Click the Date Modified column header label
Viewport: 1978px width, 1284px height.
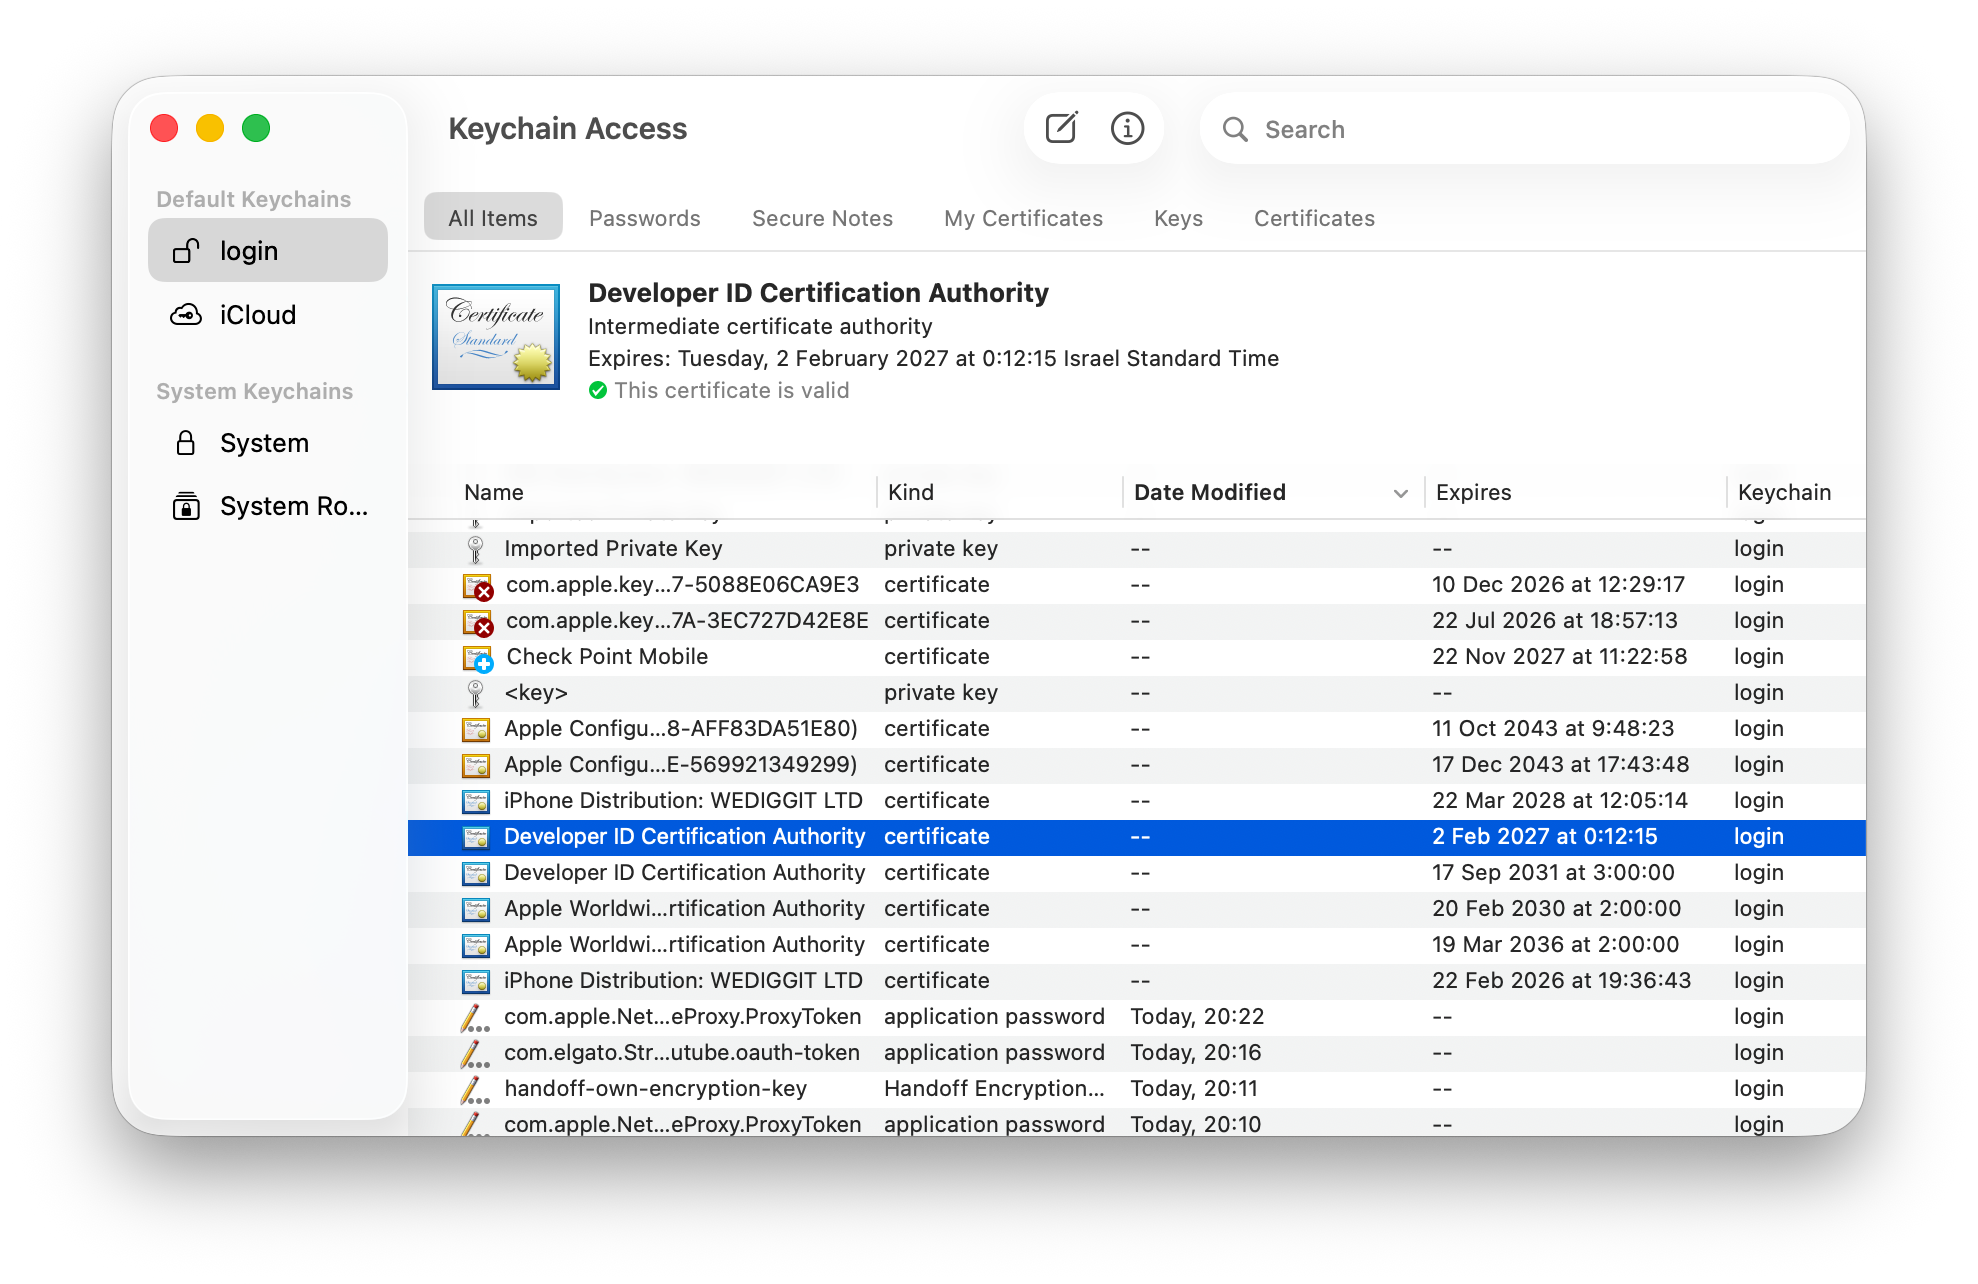coord(1210,492)
